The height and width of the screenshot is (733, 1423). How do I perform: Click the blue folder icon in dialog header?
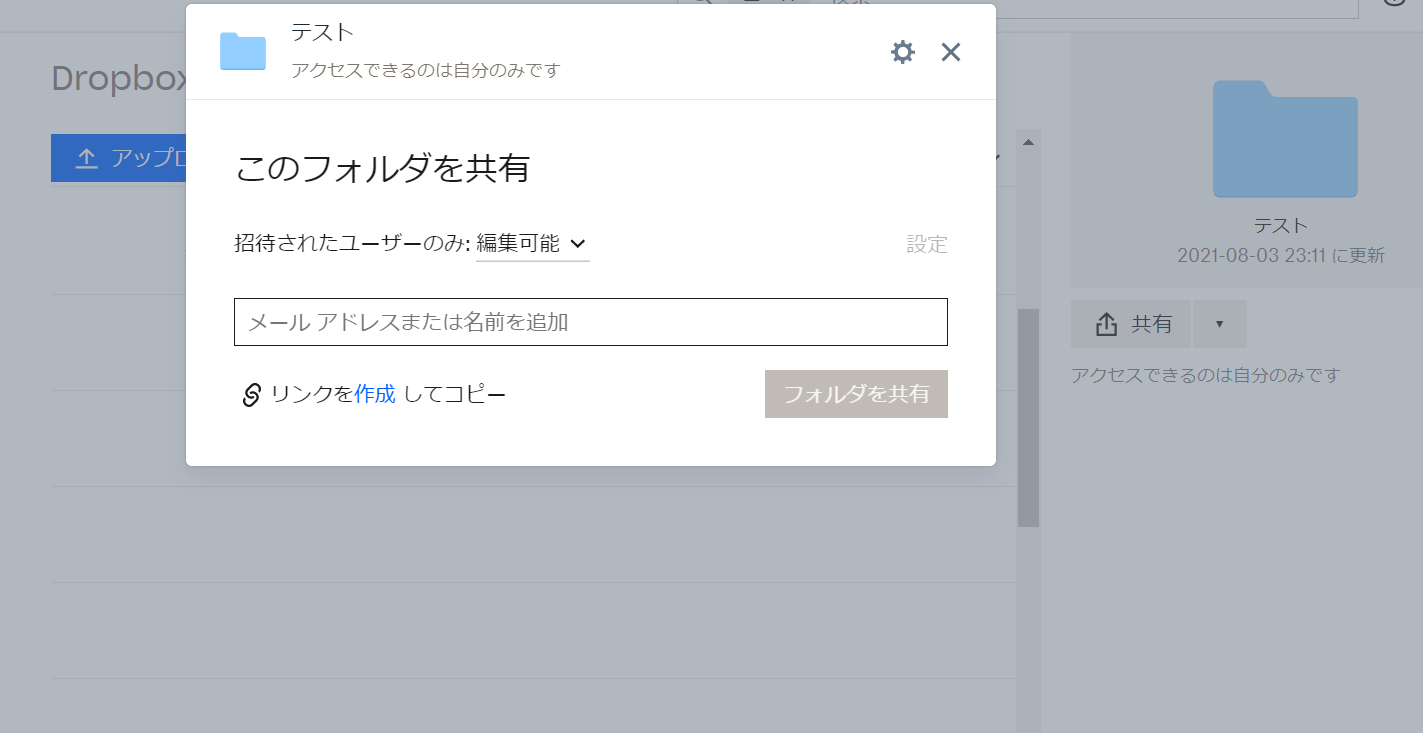243,52
